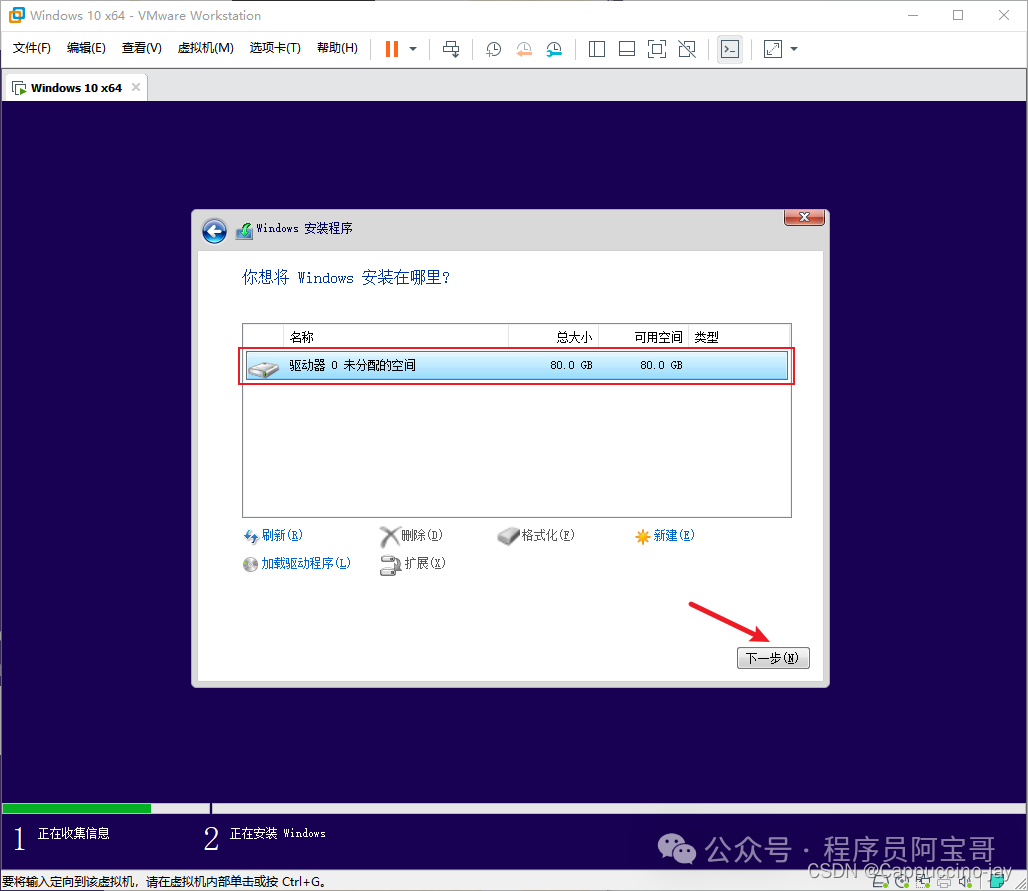Screen dimensions: 1028x891
Task: Click the hard disk status bar icon
Action: click(881, 882)
